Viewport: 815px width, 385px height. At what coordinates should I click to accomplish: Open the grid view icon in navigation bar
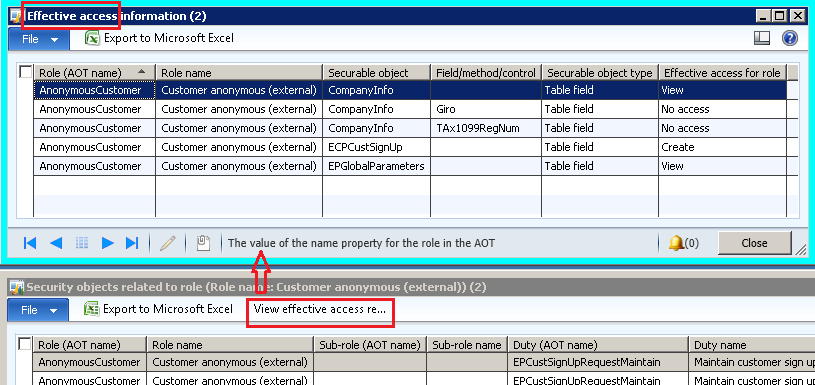(x=82, y=243)
